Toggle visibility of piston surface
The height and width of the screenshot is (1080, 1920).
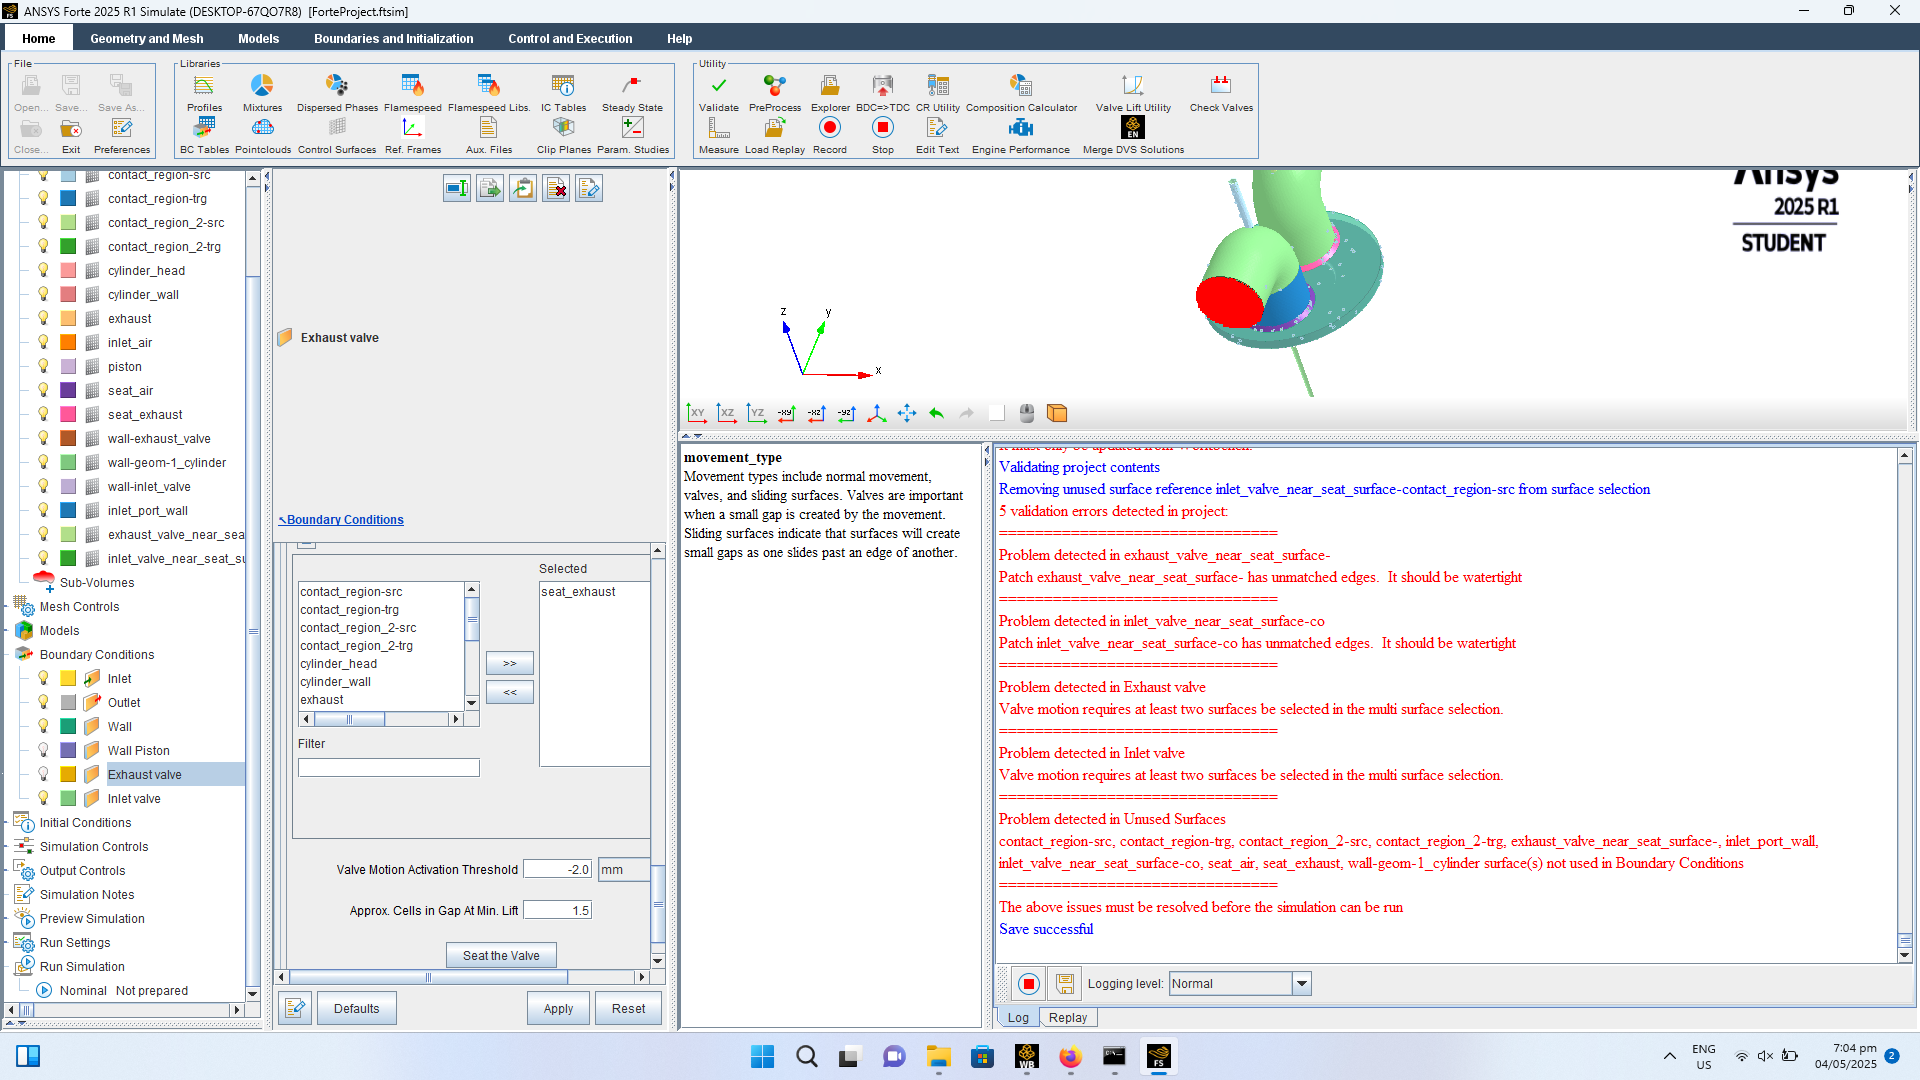coord(43,366)
